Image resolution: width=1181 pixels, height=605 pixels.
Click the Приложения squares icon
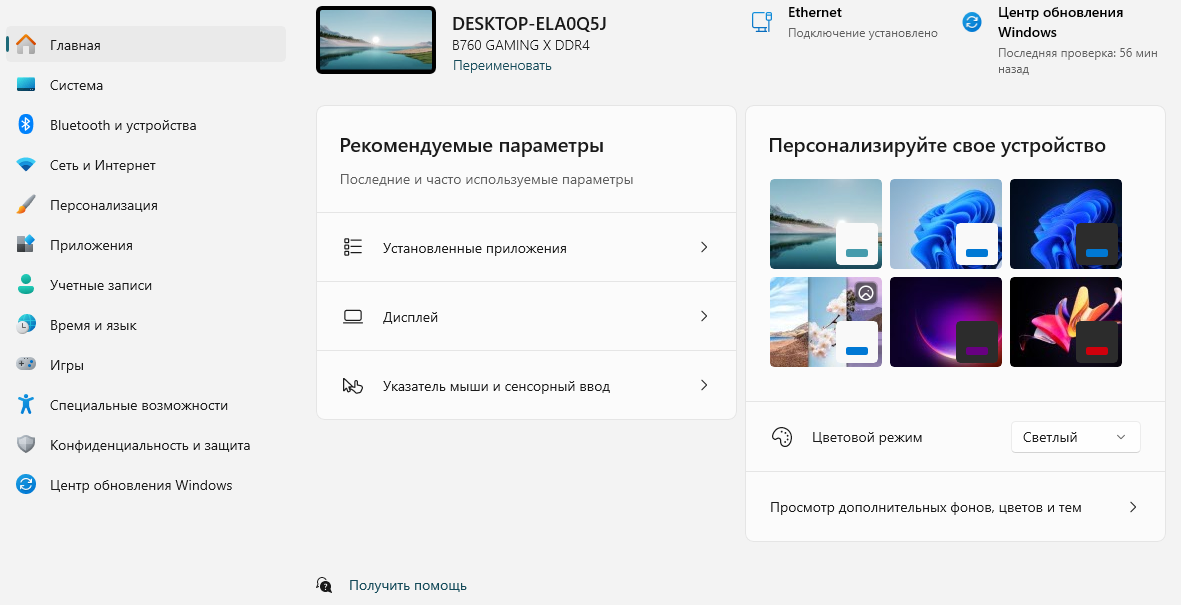pyautogui.click(x=26, y=245)
